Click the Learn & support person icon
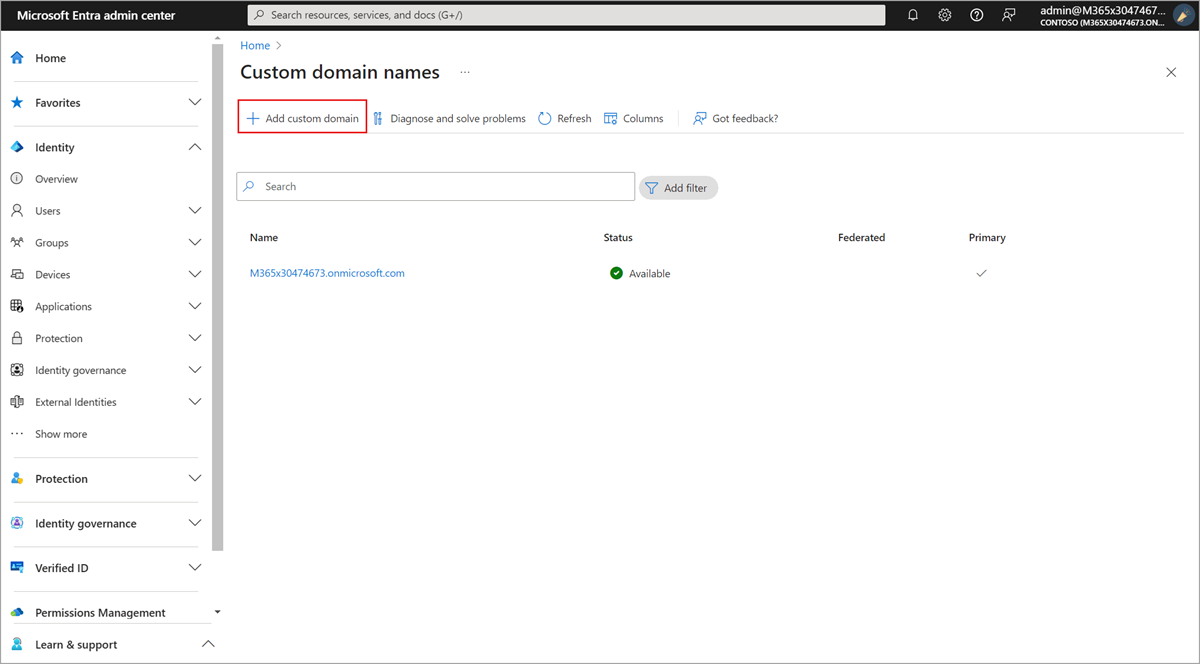 click(17, 645)
